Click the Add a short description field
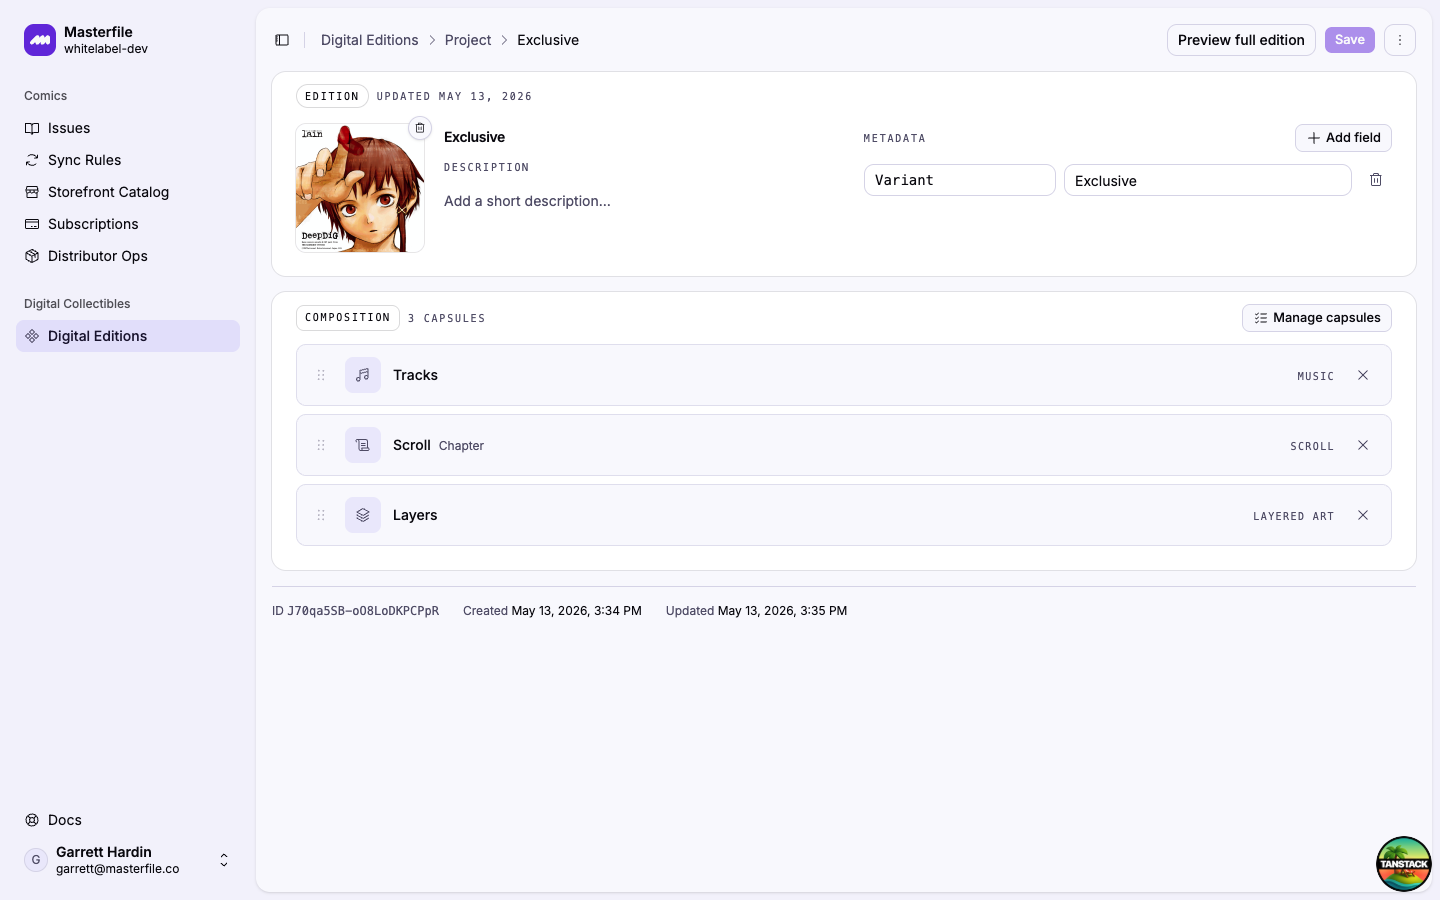This screenshot has height=900, width=1440. click(x=527, y=201)
